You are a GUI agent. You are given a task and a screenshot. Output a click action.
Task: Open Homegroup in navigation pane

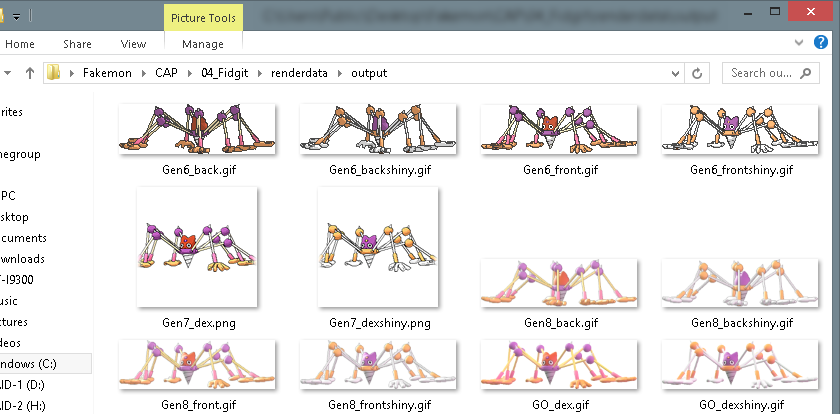coord(20,154)
